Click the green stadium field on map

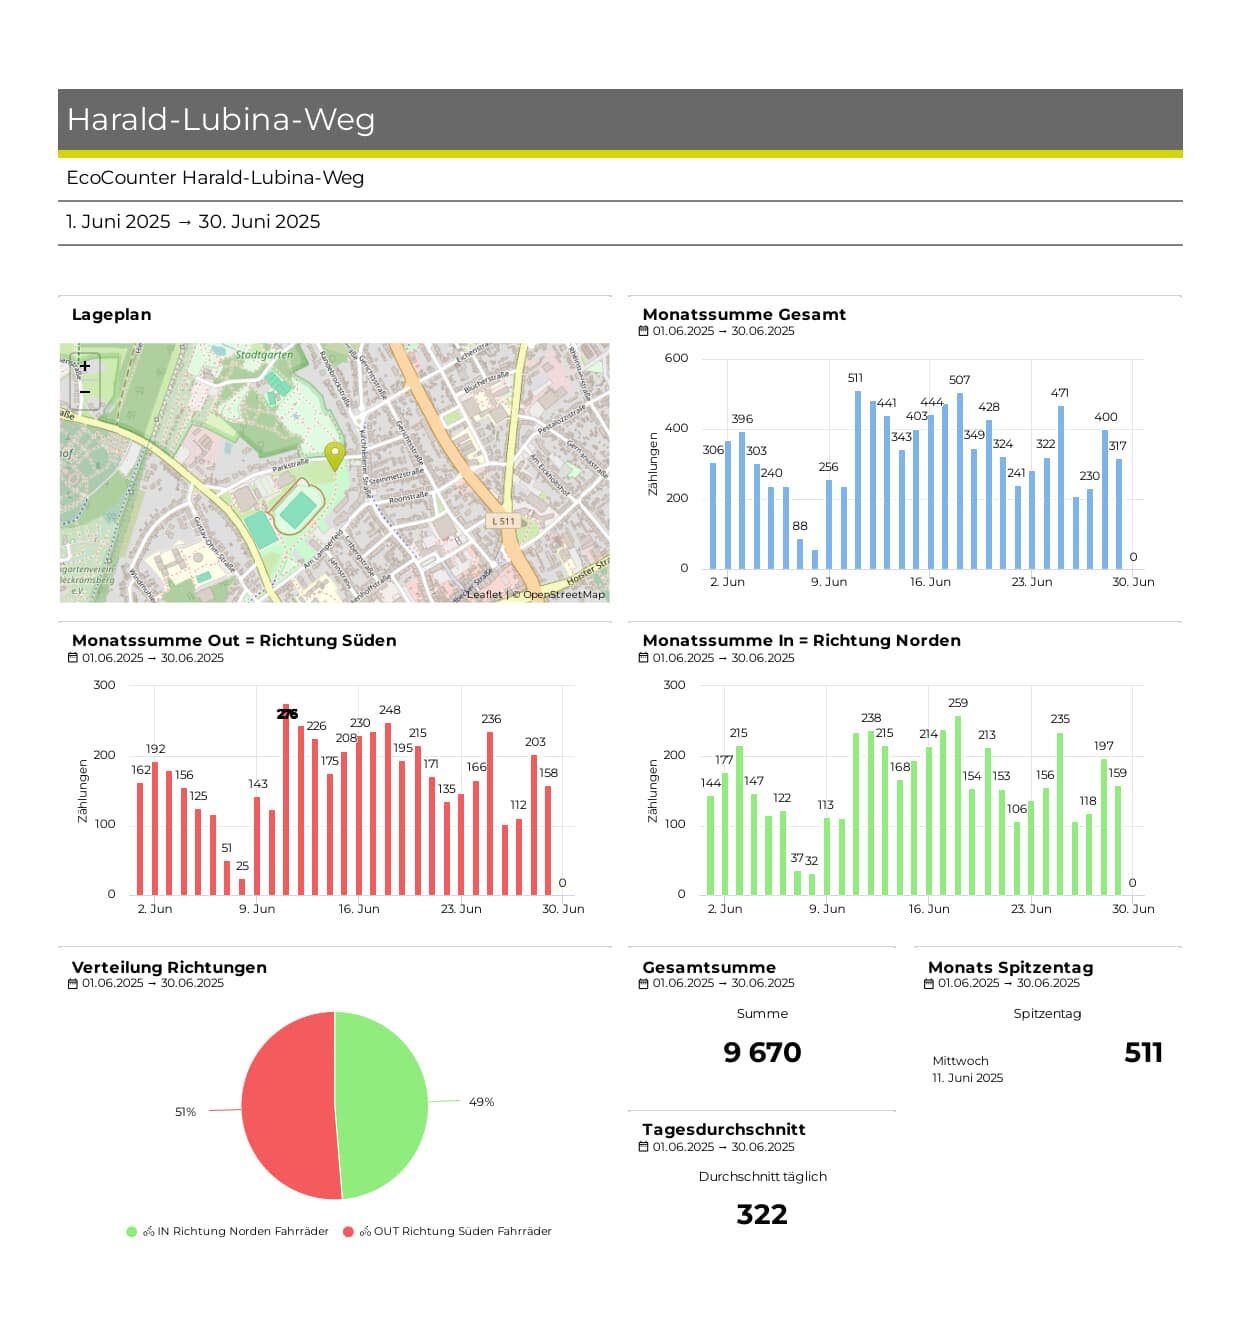pos(298,509)
